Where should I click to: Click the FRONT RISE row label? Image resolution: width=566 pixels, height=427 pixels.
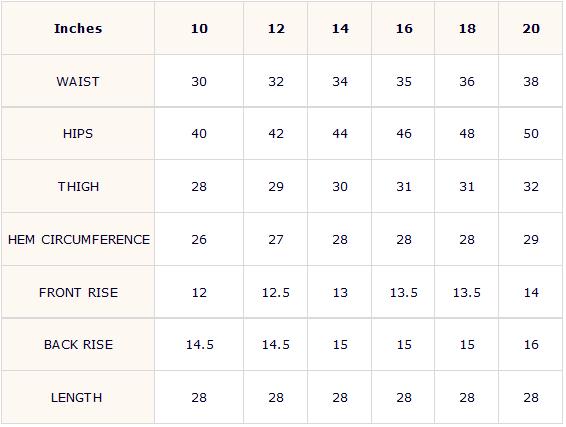tap(78, 292)
